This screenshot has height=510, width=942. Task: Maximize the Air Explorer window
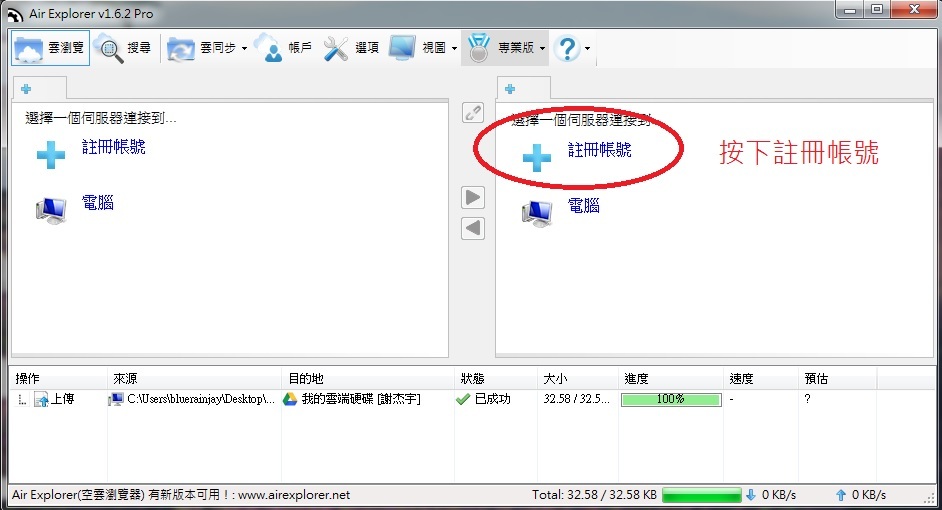(x=877, y=10)
